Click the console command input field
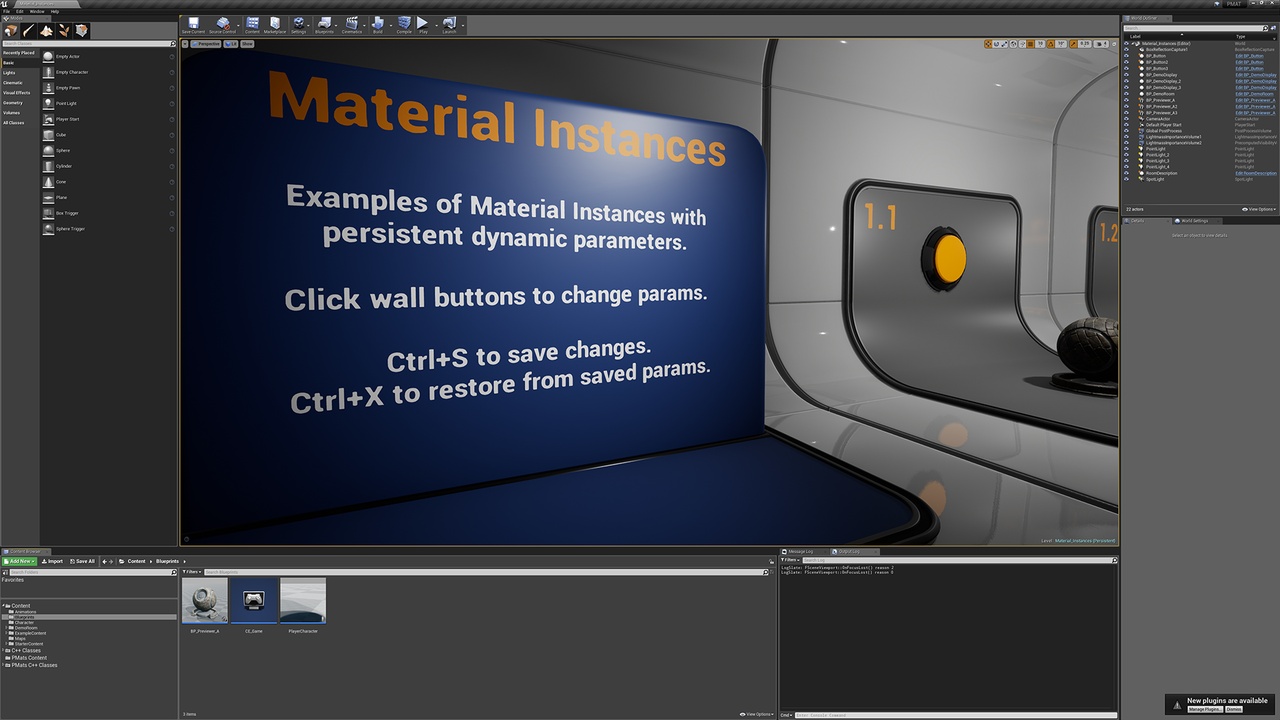Screen dimensions: 1280x720 point(954,714)
